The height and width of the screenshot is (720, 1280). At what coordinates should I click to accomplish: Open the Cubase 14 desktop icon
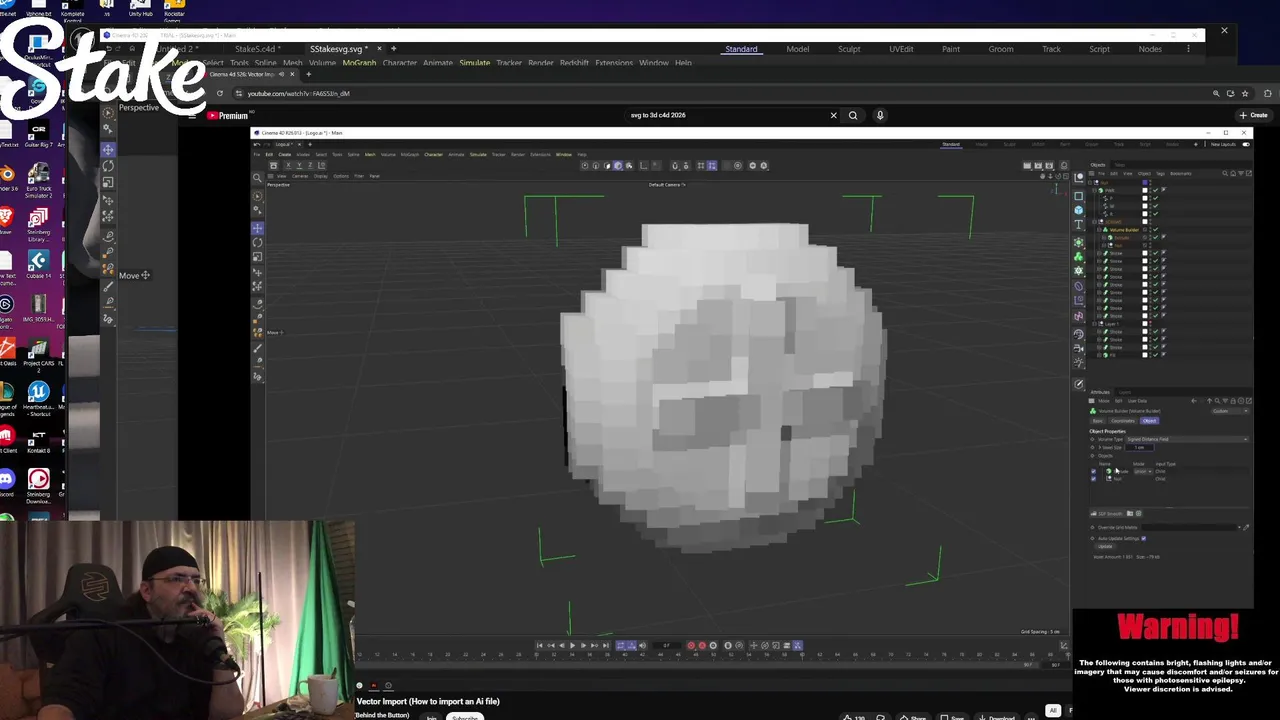38,266
